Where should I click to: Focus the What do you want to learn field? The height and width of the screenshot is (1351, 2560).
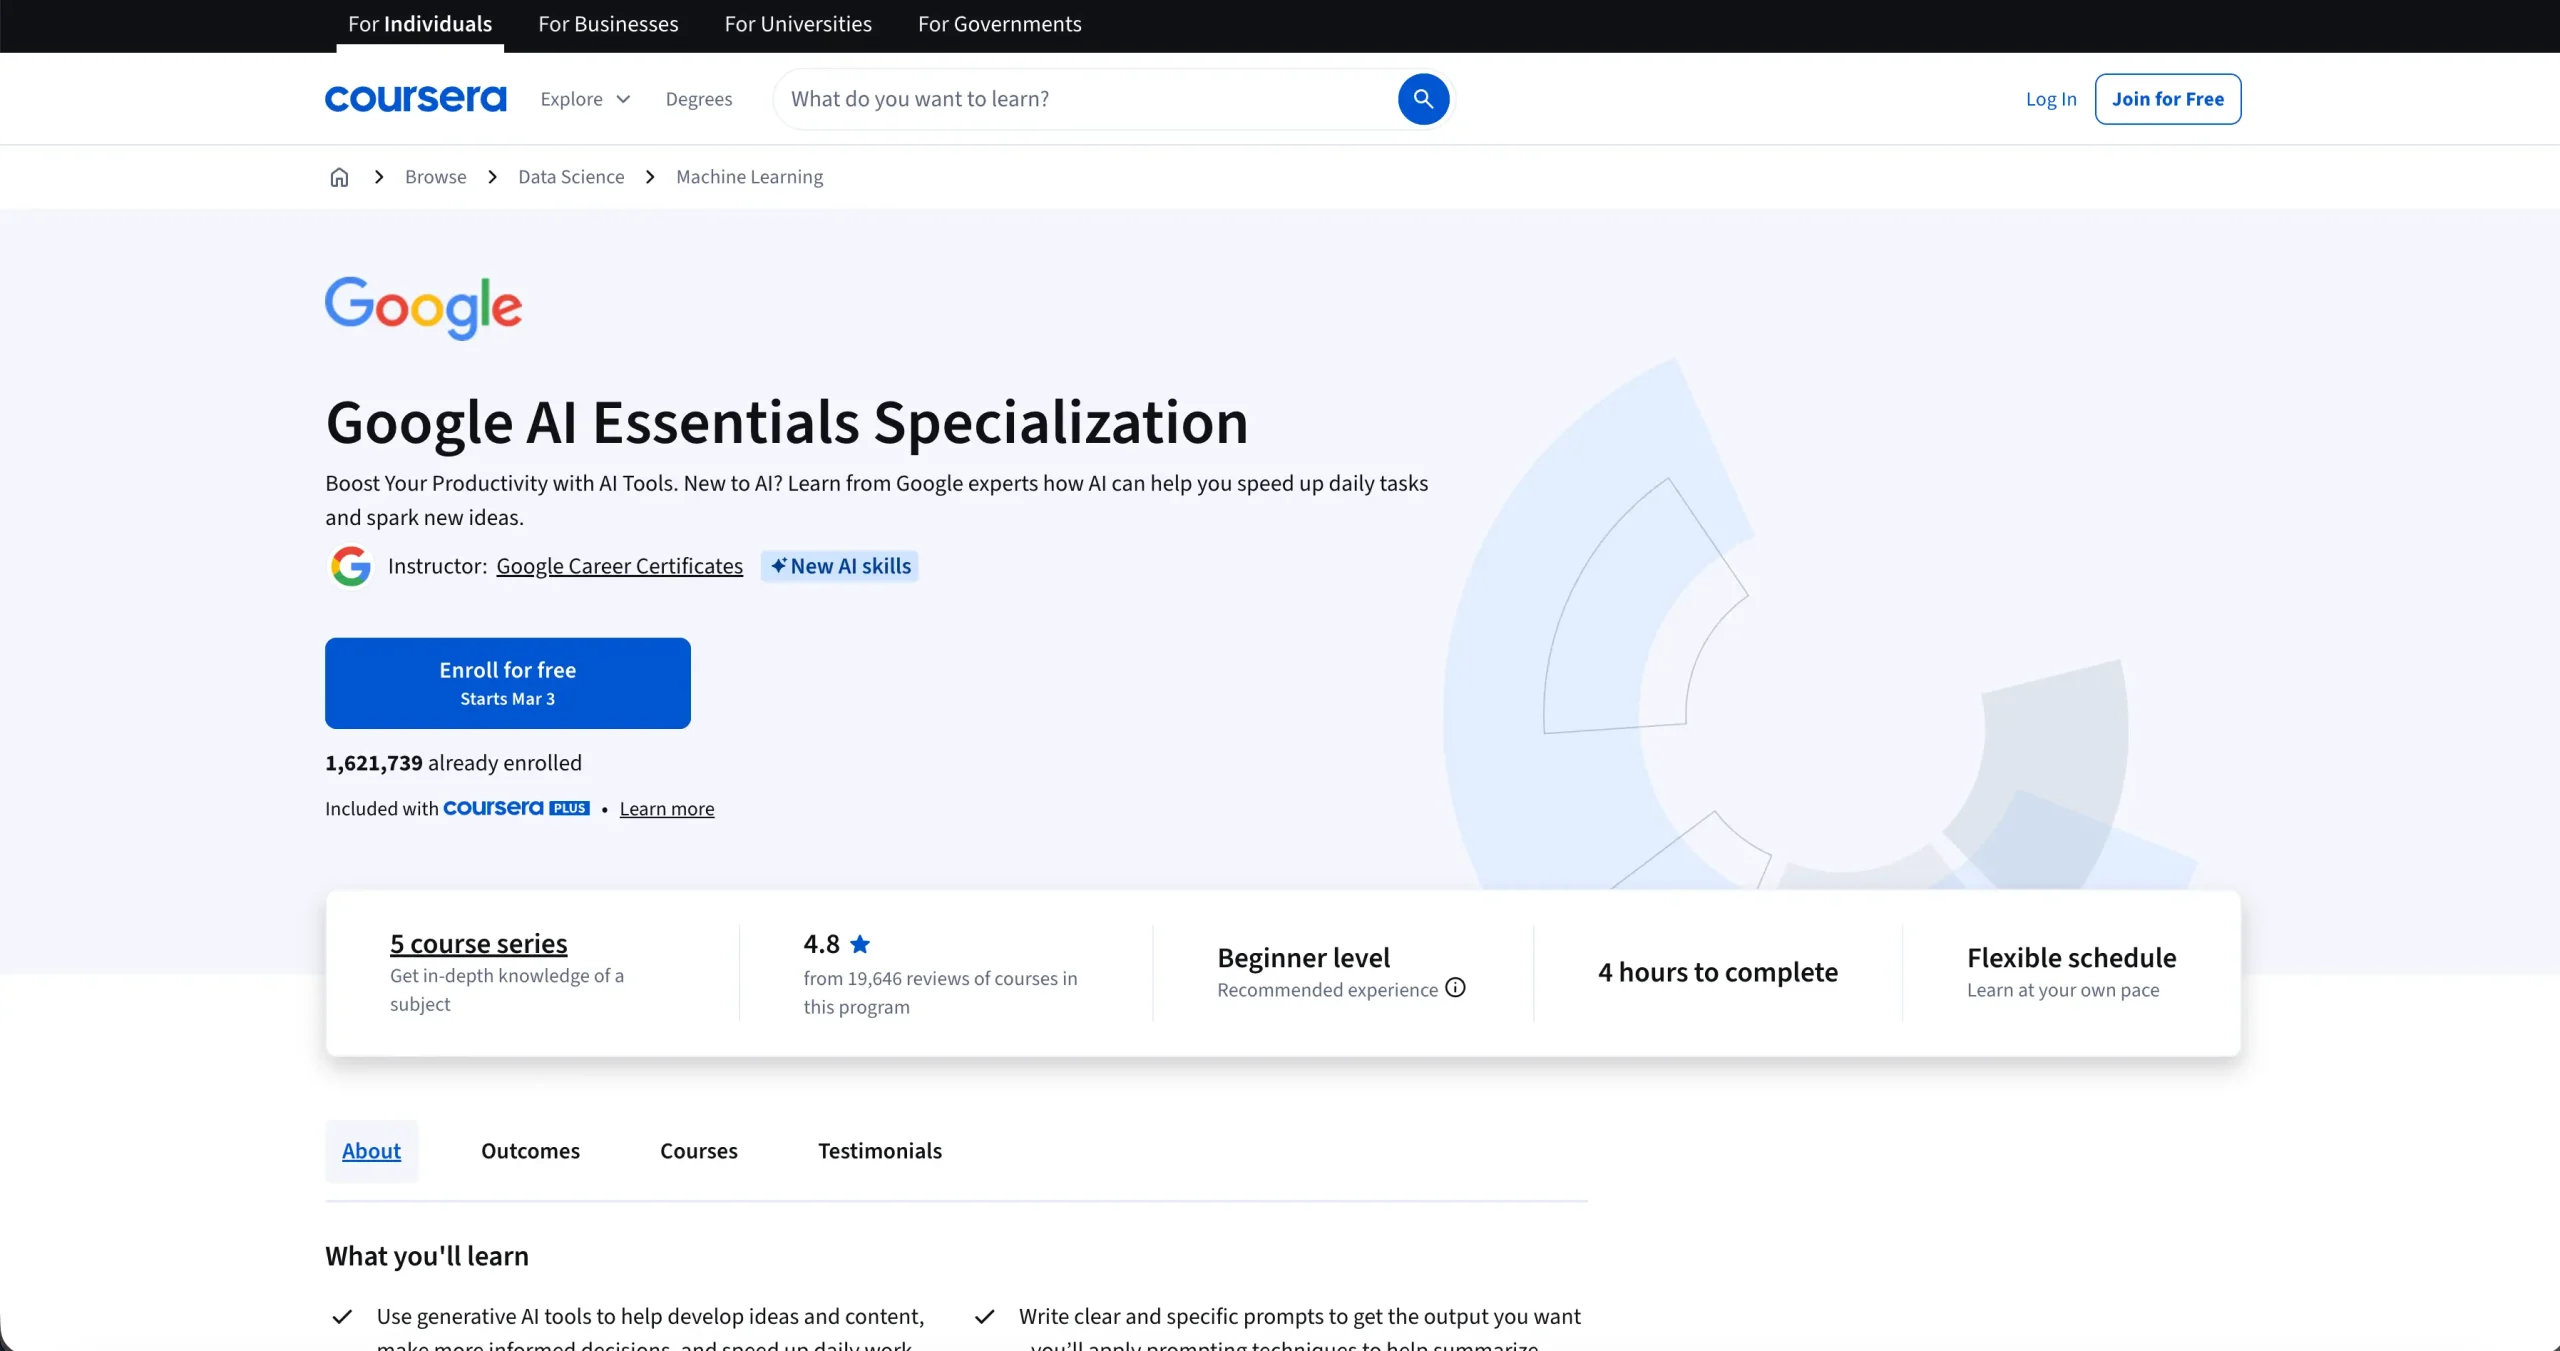1085,99
